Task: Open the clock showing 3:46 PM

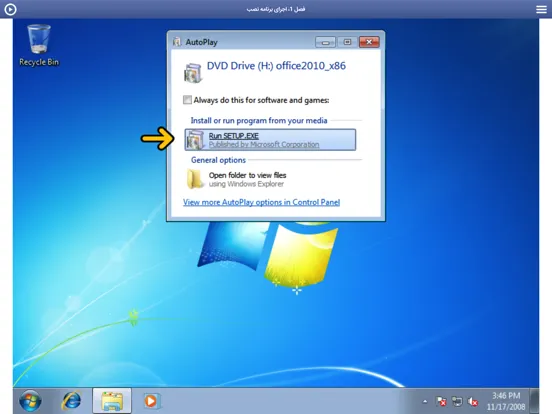Action: coord(506,401)
